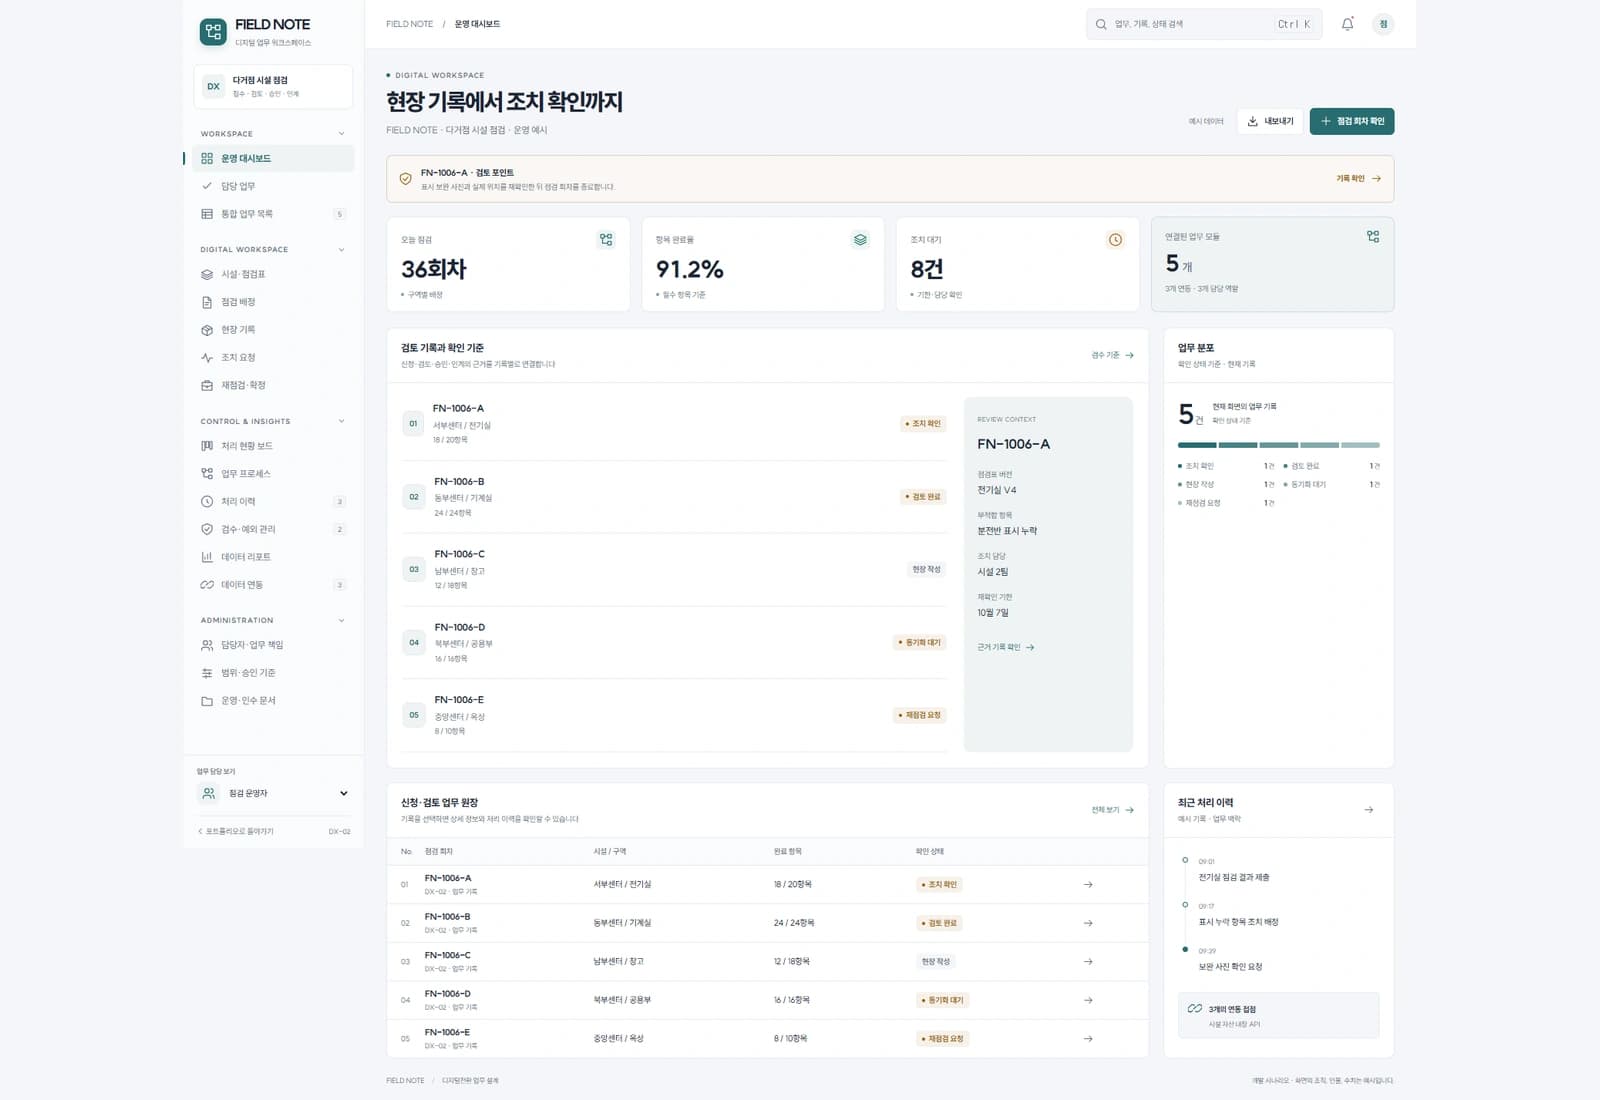The width and height of the screenshot is (1600, 1100).
Task: Click the clock icon on 조치 대기 card
Action: click(1115, 240)
